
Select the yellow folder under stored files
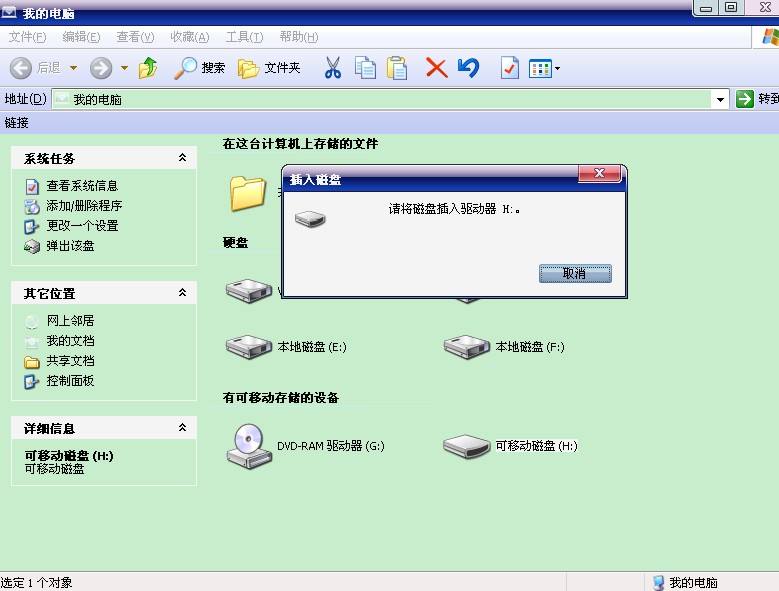click(x=247, y=194)
